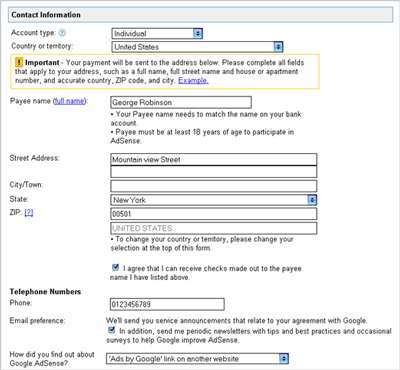This screenshot has height=370, width=400.
Task: Click the service announcements sentence
Action: point(237,321)
